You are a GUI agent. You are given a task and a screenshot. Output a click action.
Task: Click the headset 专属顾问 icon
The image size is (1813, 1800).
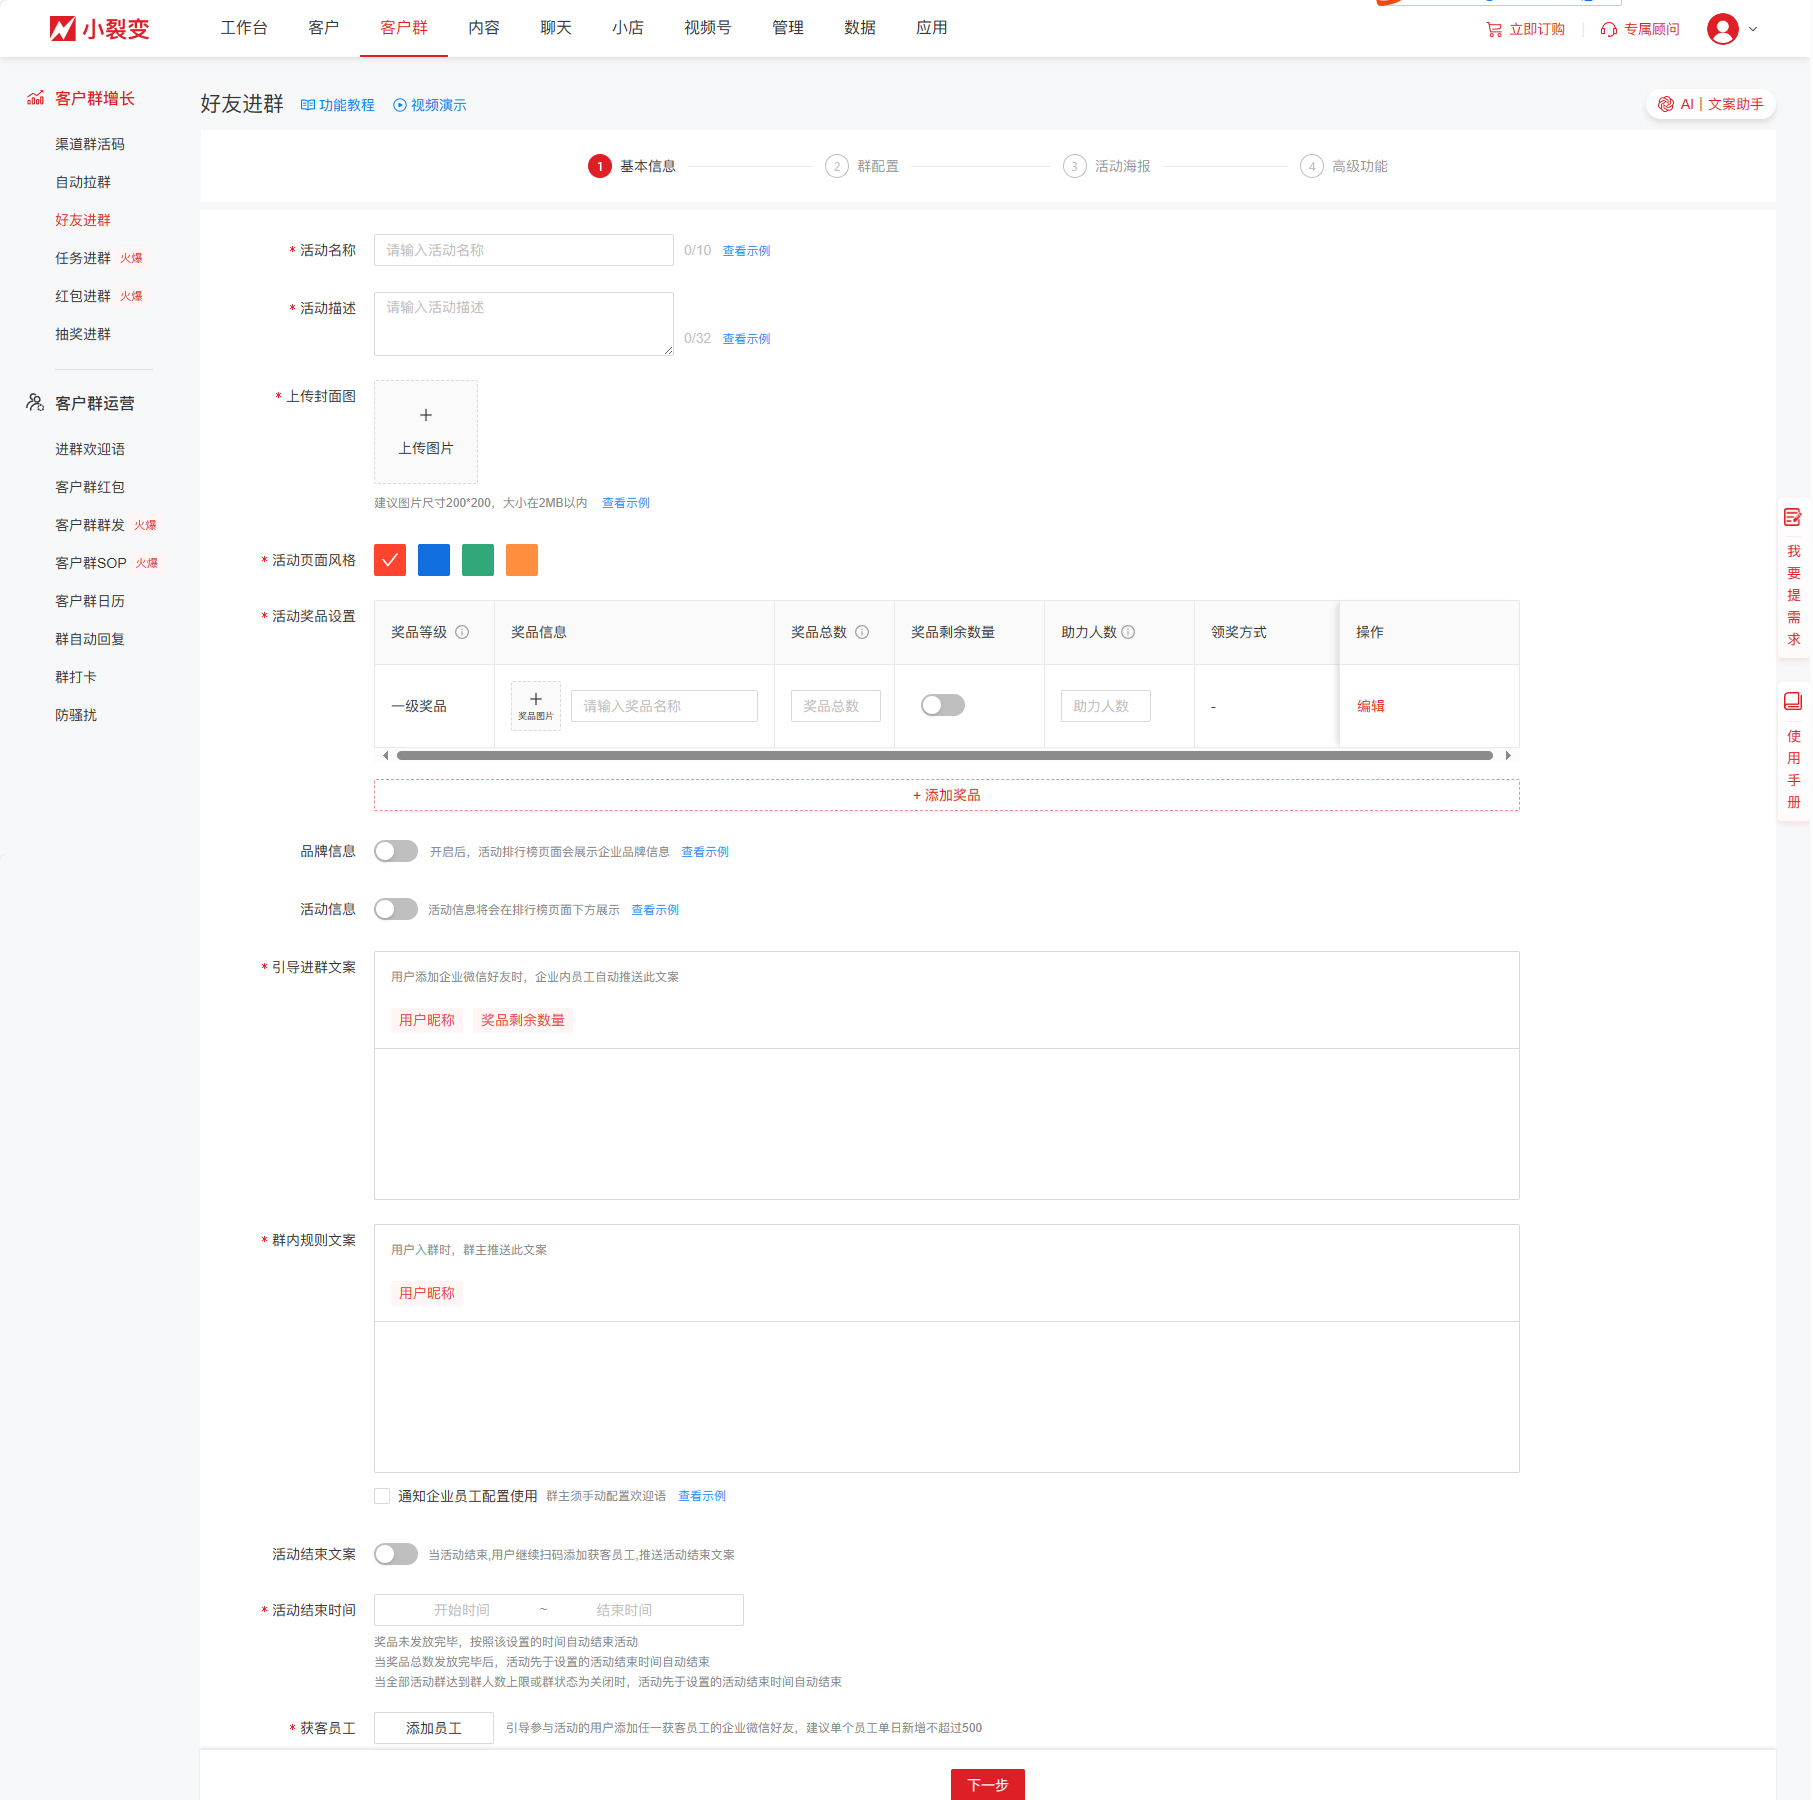pos(1608,30)
